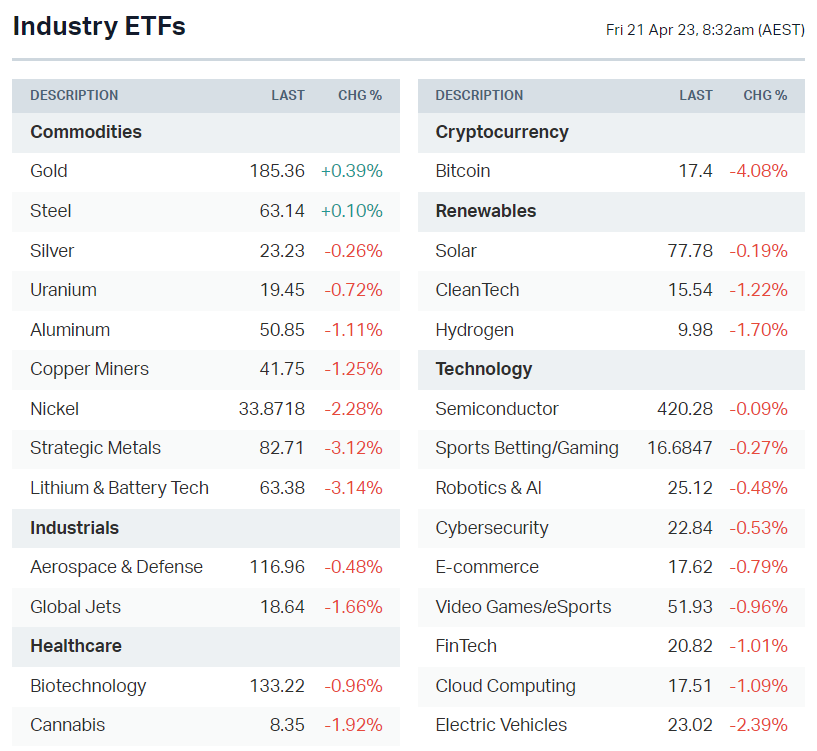
Task: Click the Hydrogen ETF name
Action: click(474, 330)
